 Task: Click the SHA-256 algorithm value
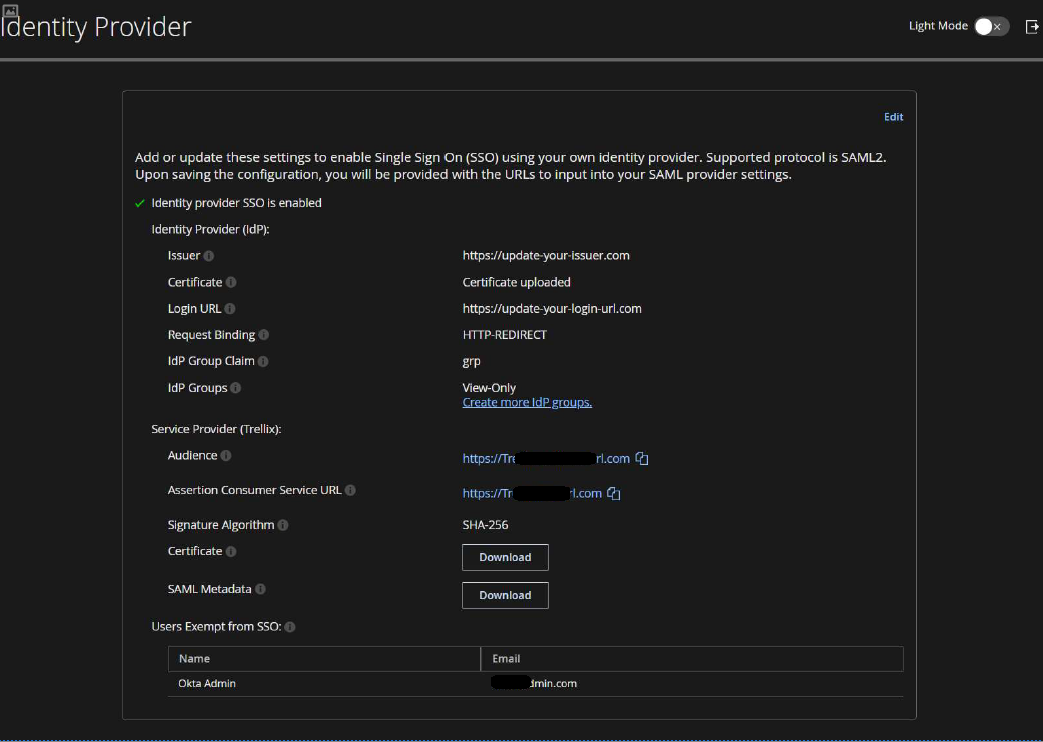(486, 525)
